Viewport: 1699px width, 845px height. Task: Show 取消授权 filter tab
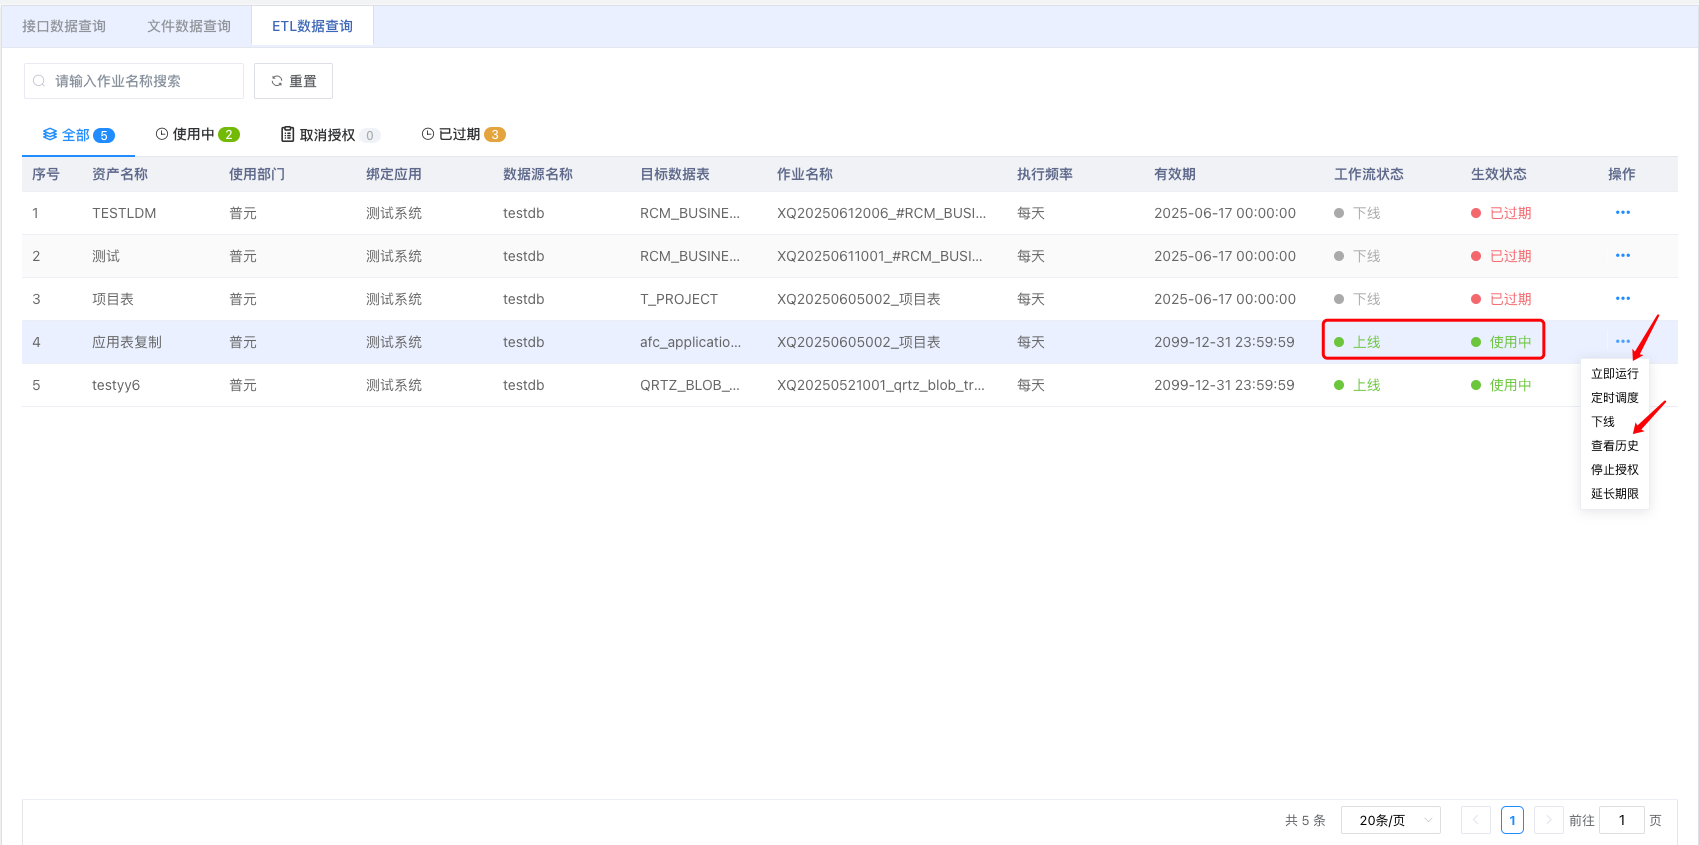328,135
